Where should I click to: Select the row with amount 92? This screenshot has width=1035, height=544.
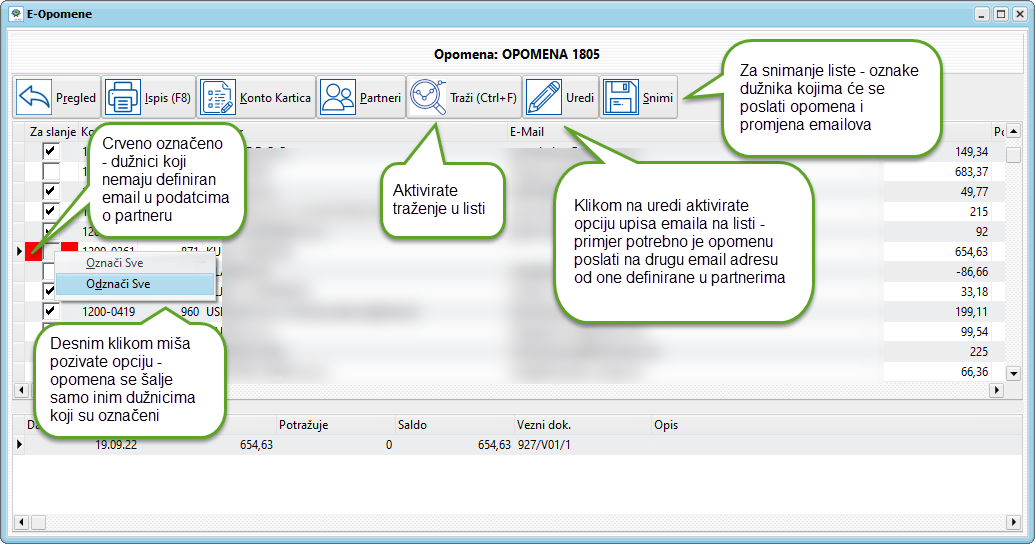(x=508, y=231)
